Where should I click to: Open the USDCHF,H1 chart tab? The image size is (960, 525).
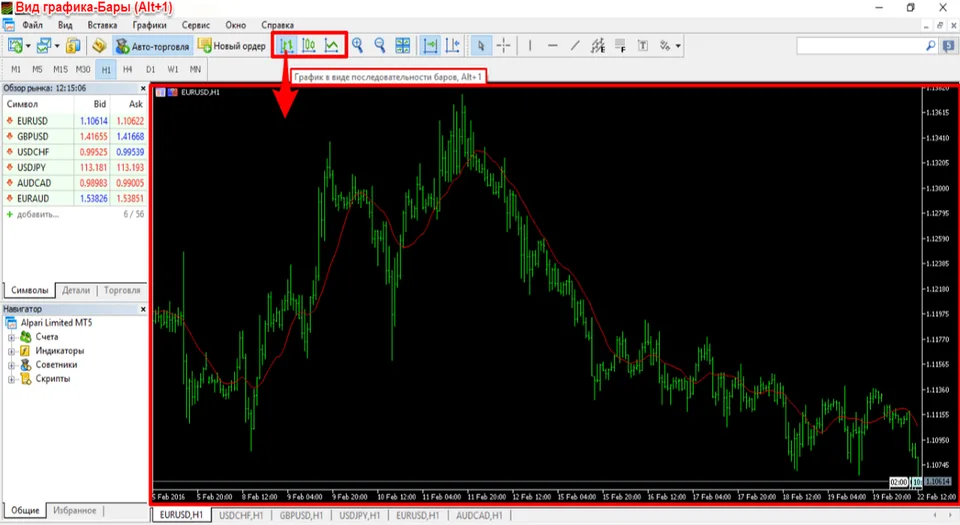(241, 515)
